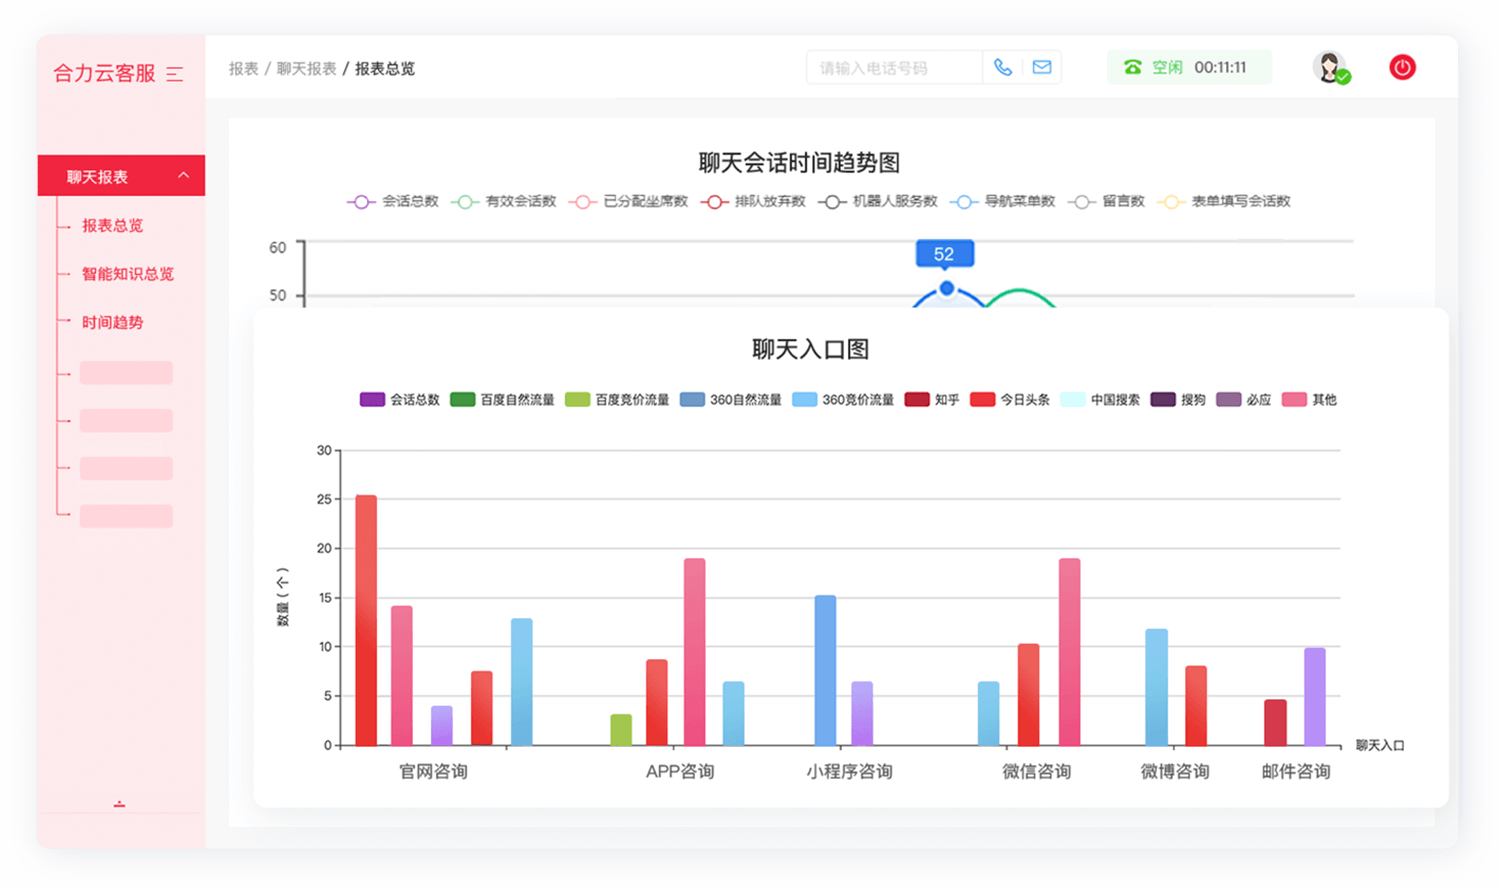Open 聊天报表 from the breadcrumb
Screen dimensions: 1500x890
[303, 68]
